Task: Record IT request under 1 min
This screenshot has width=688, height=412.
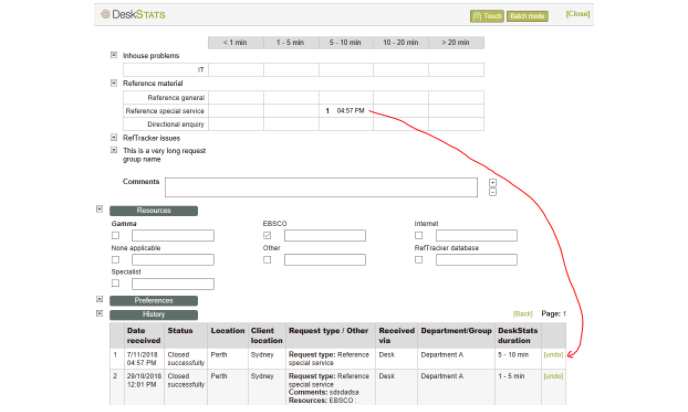Action: [x=236, y=70]
